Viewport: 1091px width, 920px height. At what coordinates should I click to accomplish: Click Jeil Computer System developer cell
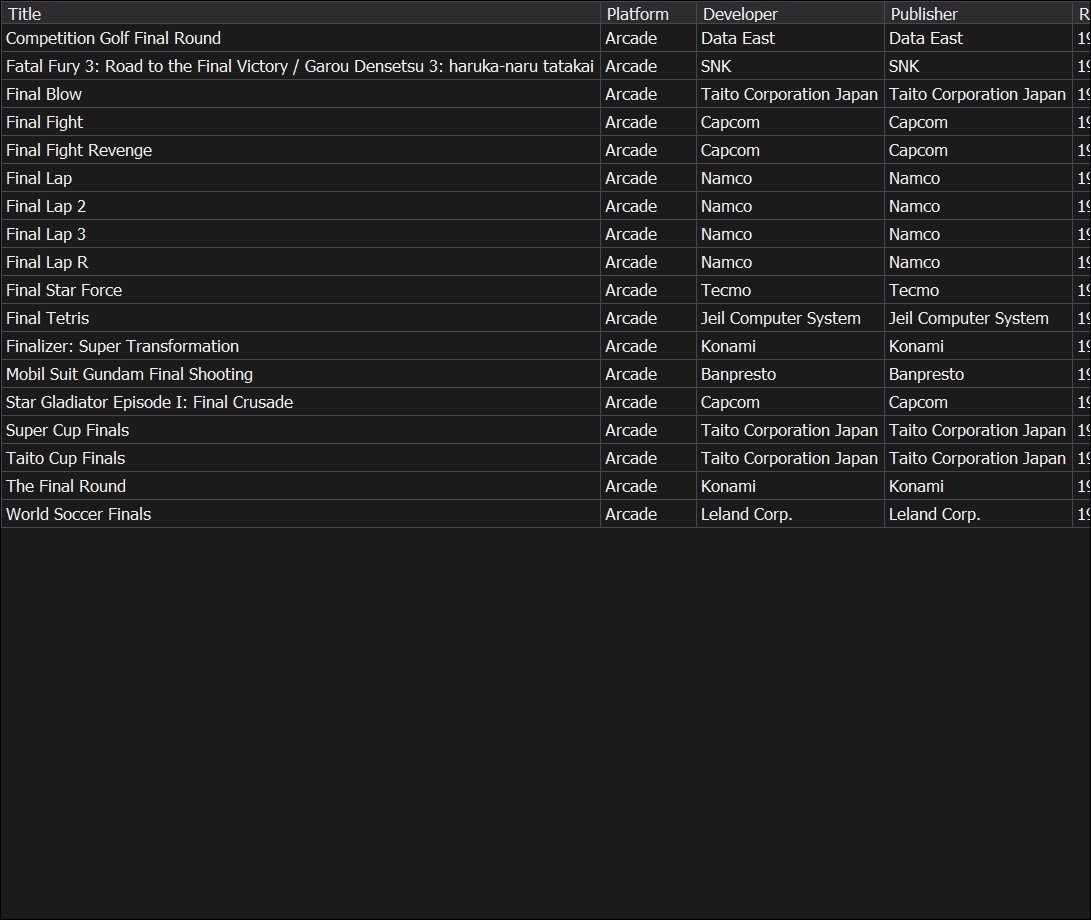point(790,318)
